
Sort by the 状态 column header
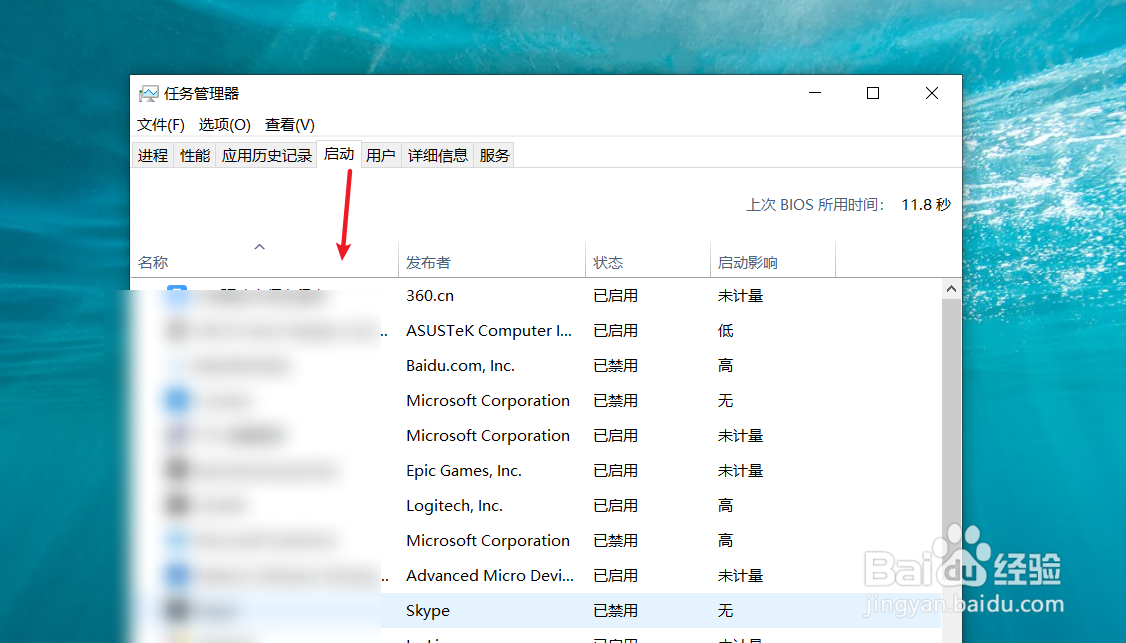(x=648, y=259)
